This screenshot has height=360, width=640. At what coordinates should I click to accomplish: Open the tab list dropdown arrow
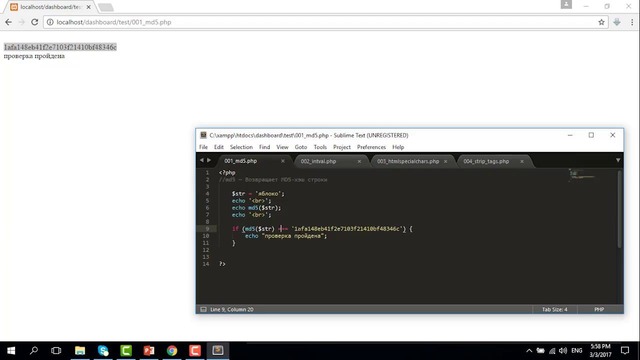tap(618, 160)
